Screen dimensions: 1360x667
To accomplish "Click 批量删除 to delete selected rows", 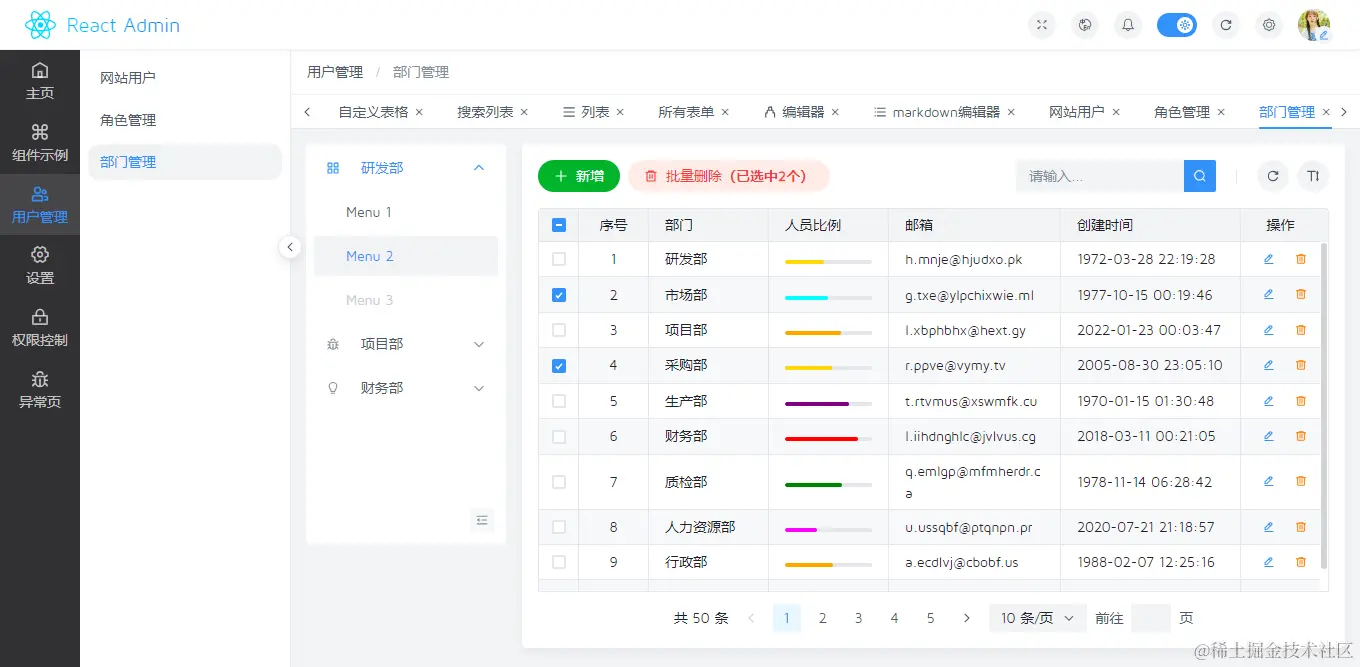I will pos(729,176).
